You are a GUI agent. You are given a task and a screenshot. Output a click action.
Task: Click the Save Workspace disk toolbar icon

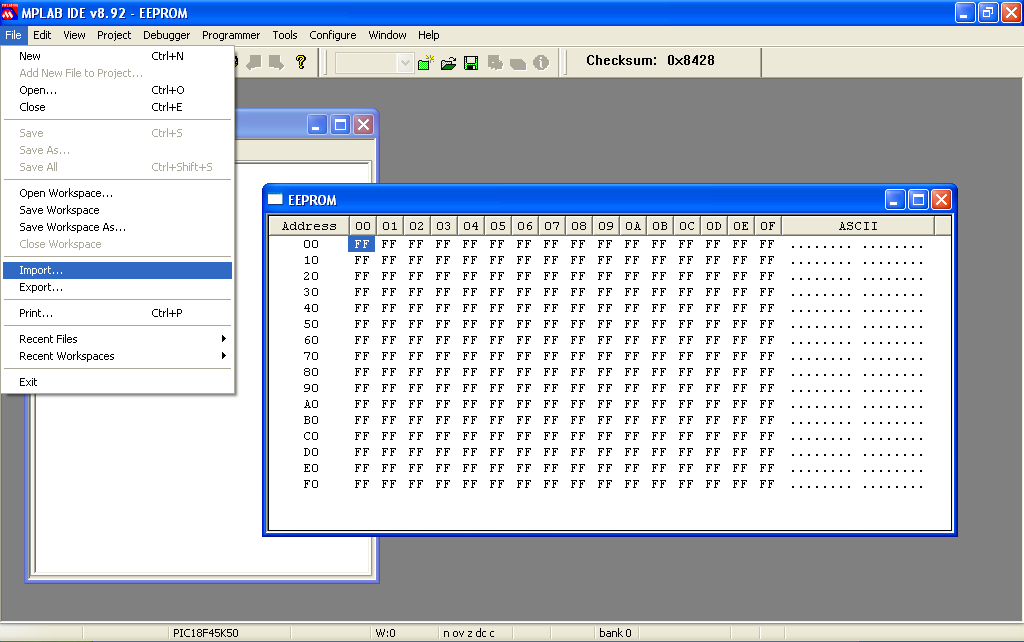471,63
